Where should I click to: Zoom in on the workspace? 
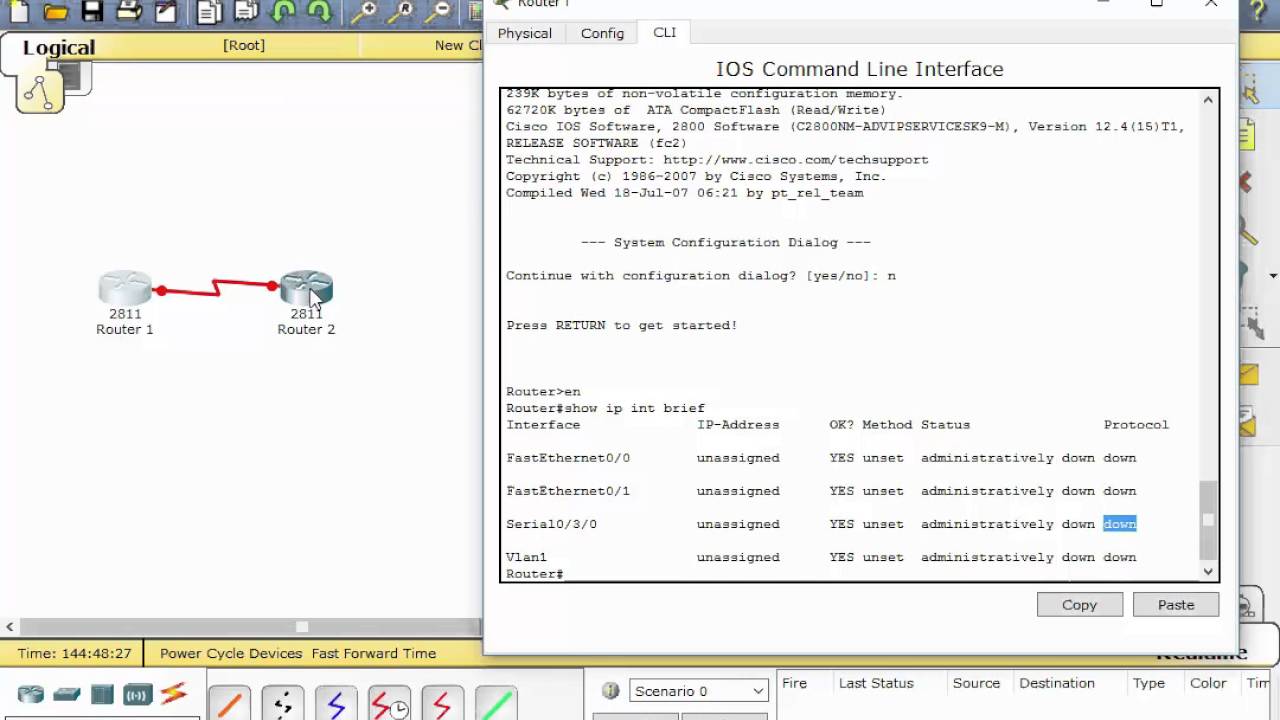click(x=363, y=12)
